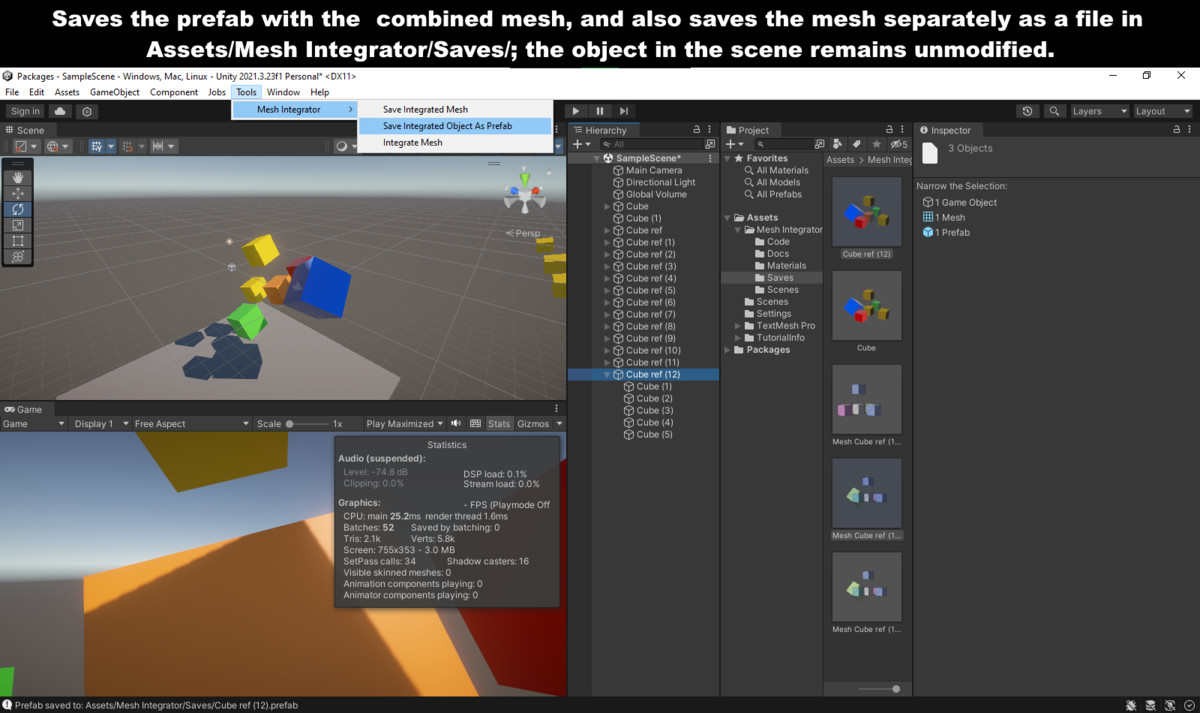
Task: Open the Display 1 dropdown
Action: pyautogui.click(x=100, y=423)
